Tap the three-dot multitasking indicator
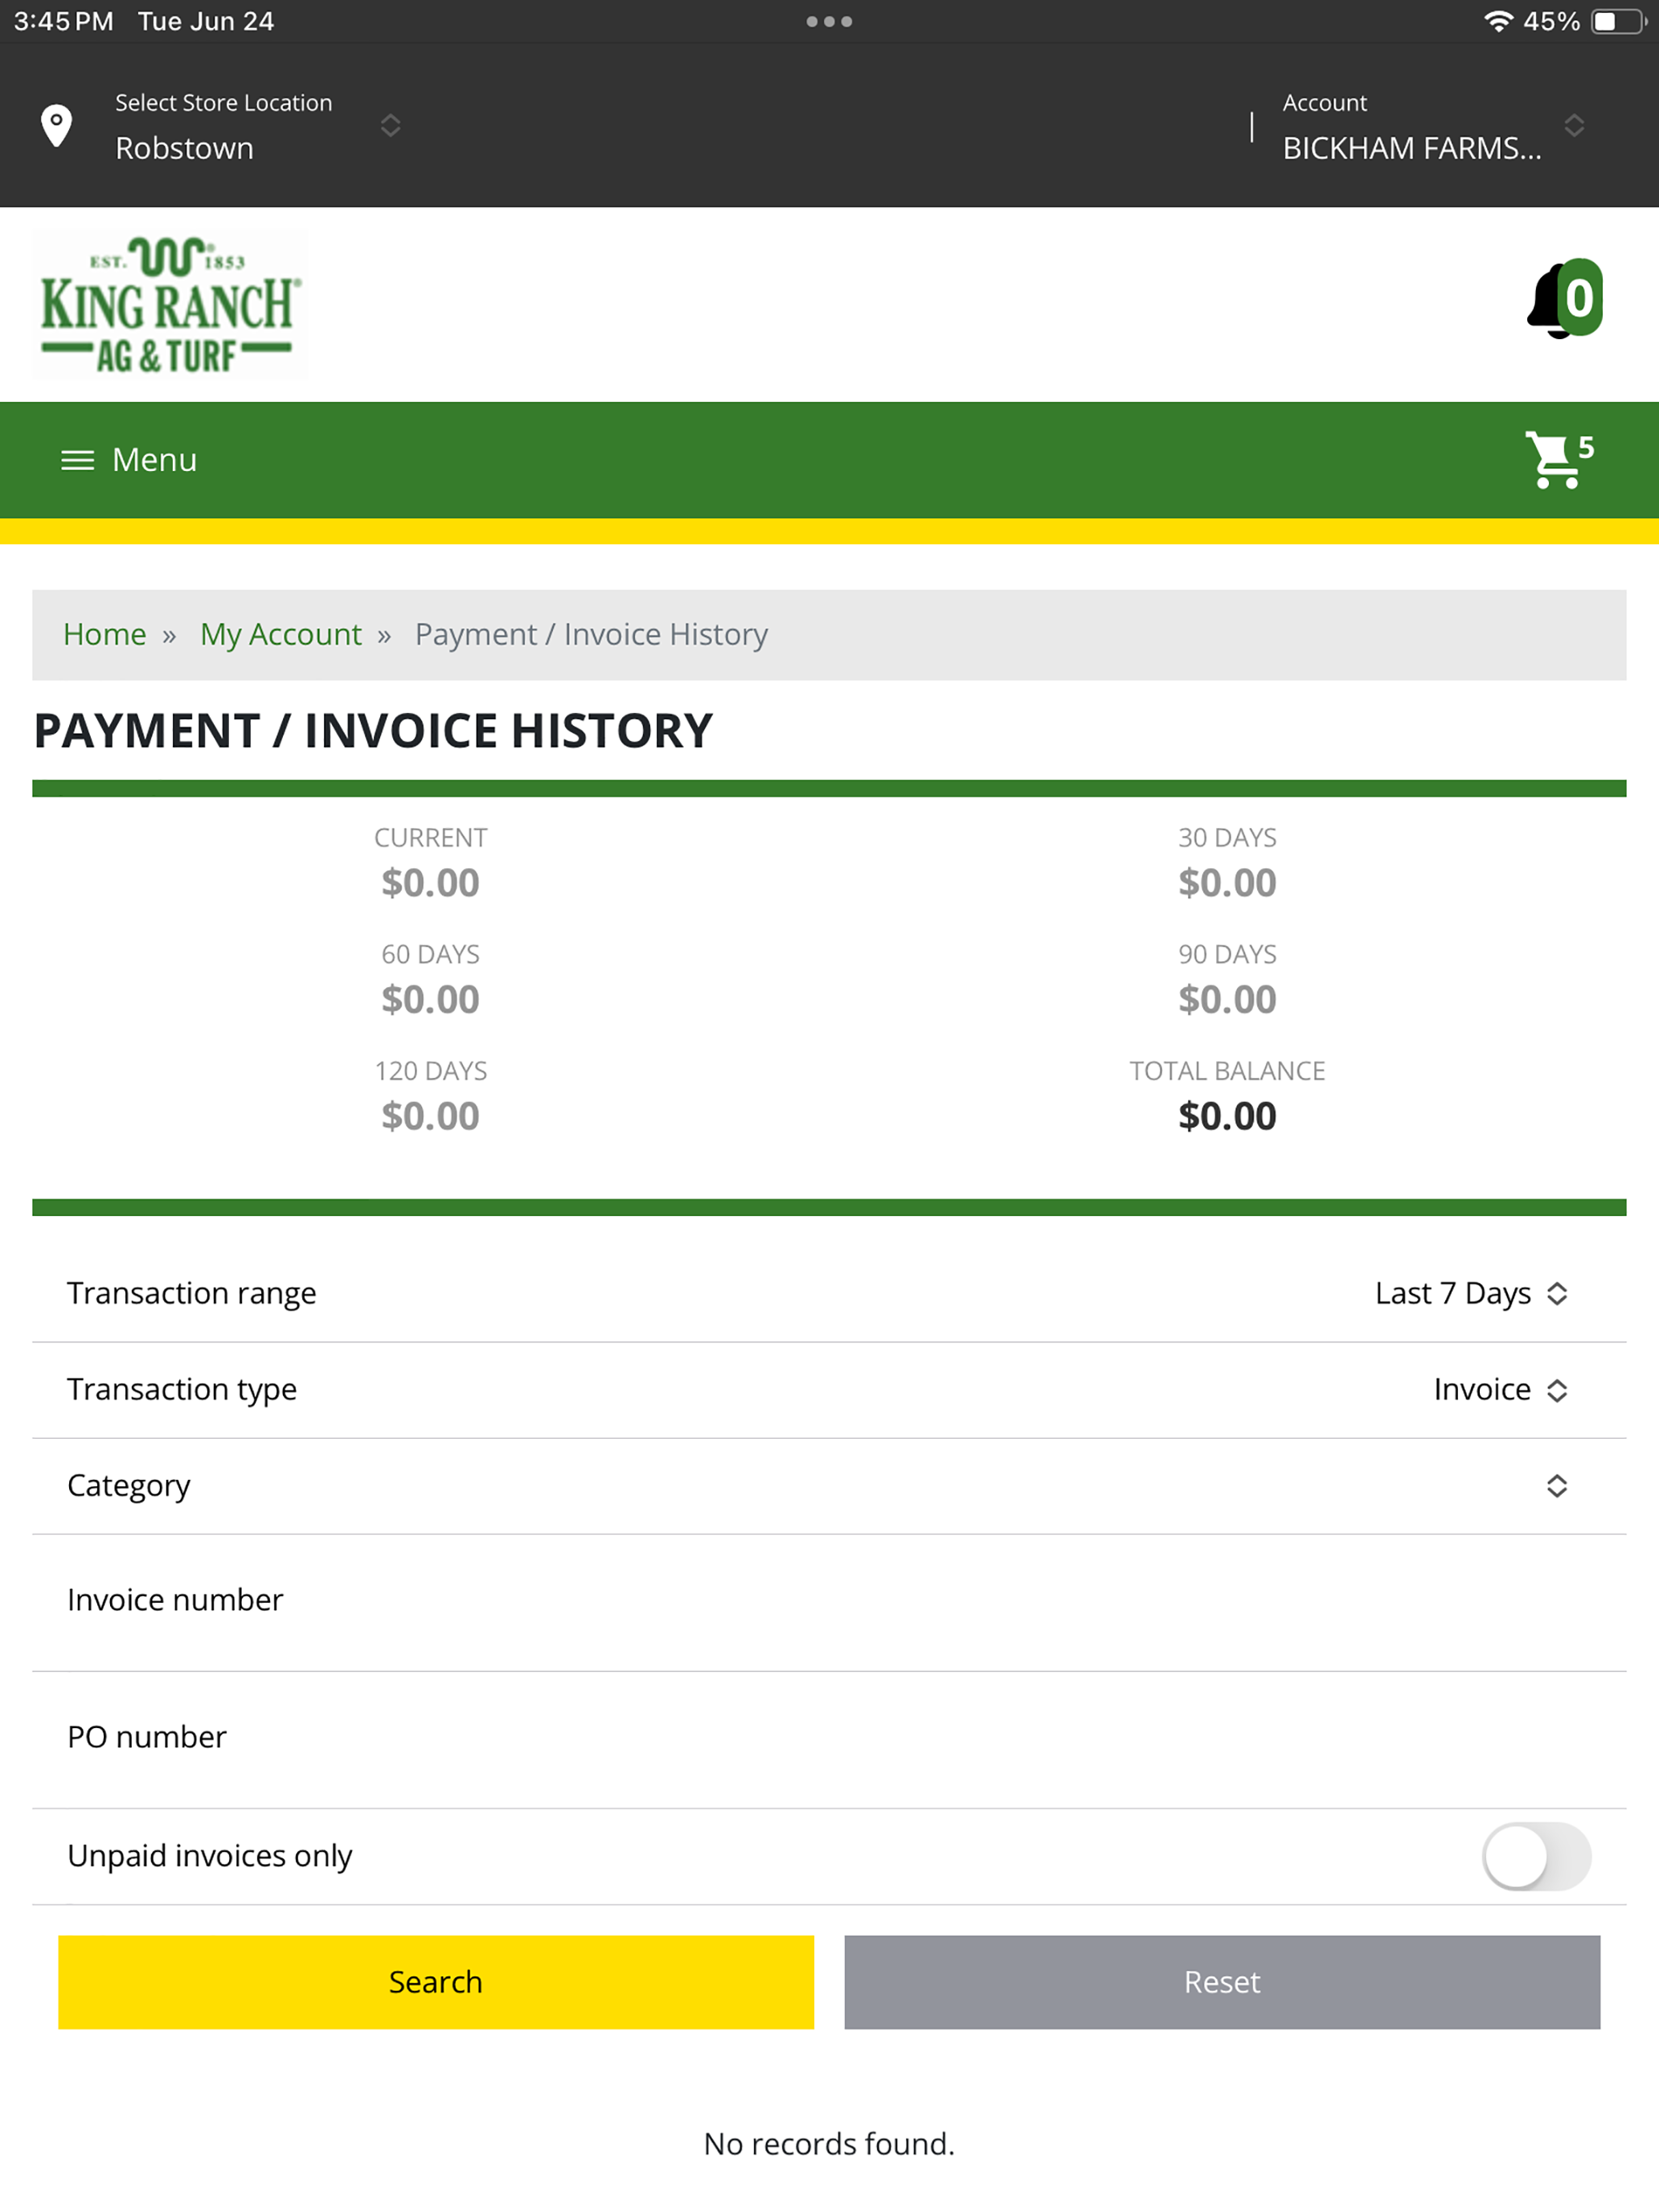The width and height of the screenshot is (1659, 2212). 829,21
